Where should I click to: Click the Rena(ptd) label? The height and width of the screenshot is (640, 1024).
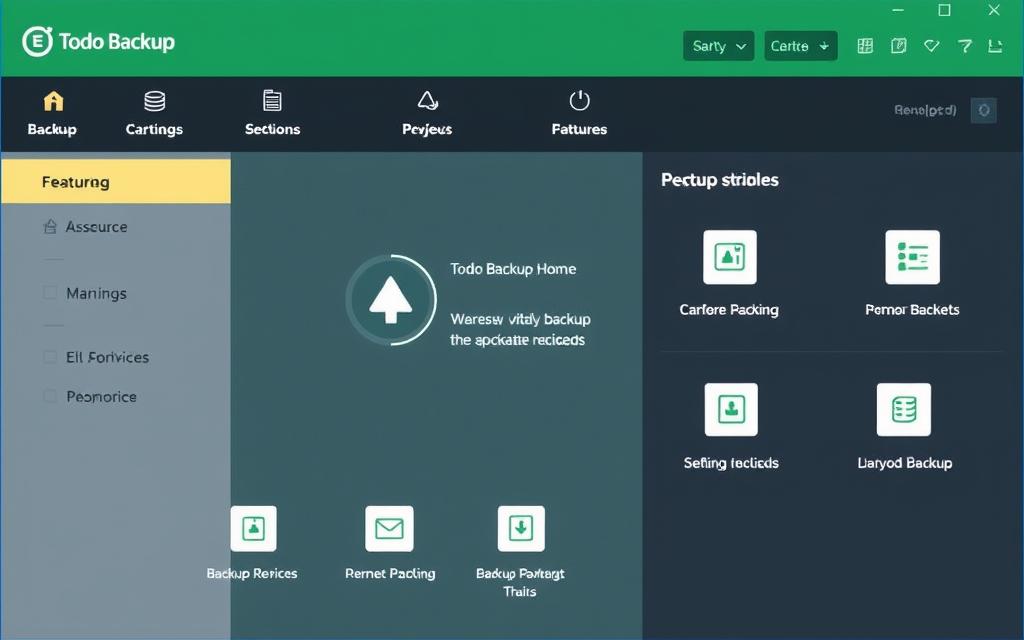click(925, 110)
